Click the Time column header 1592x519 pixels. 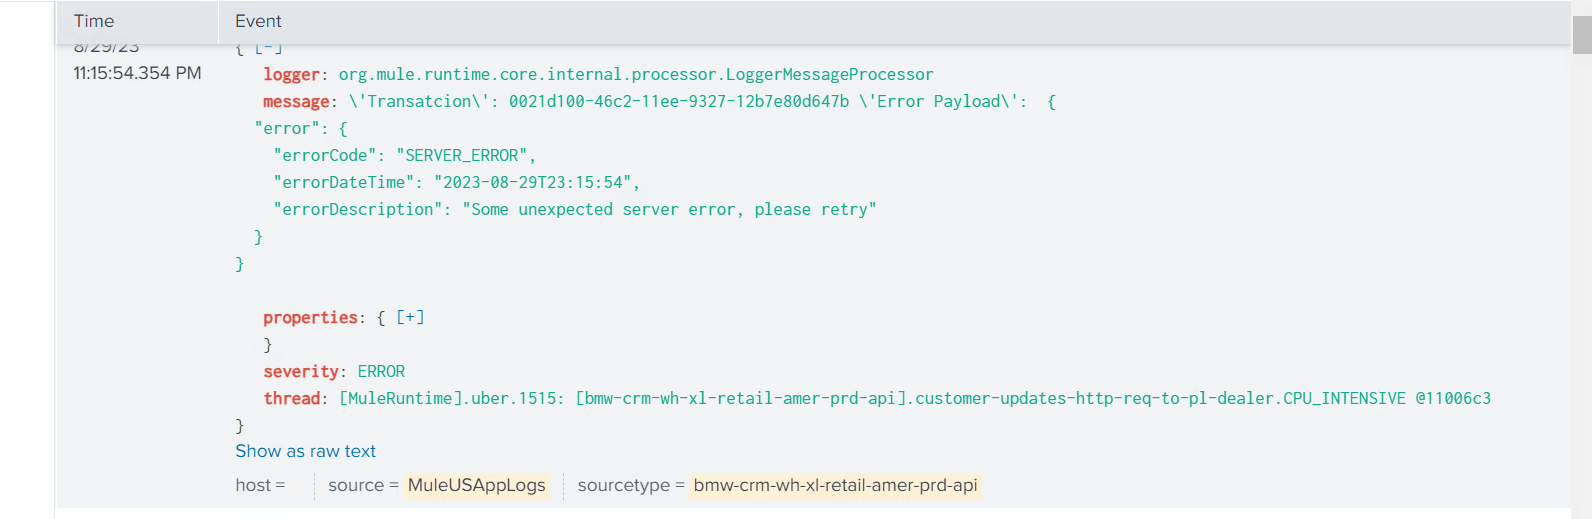(94, 21)
